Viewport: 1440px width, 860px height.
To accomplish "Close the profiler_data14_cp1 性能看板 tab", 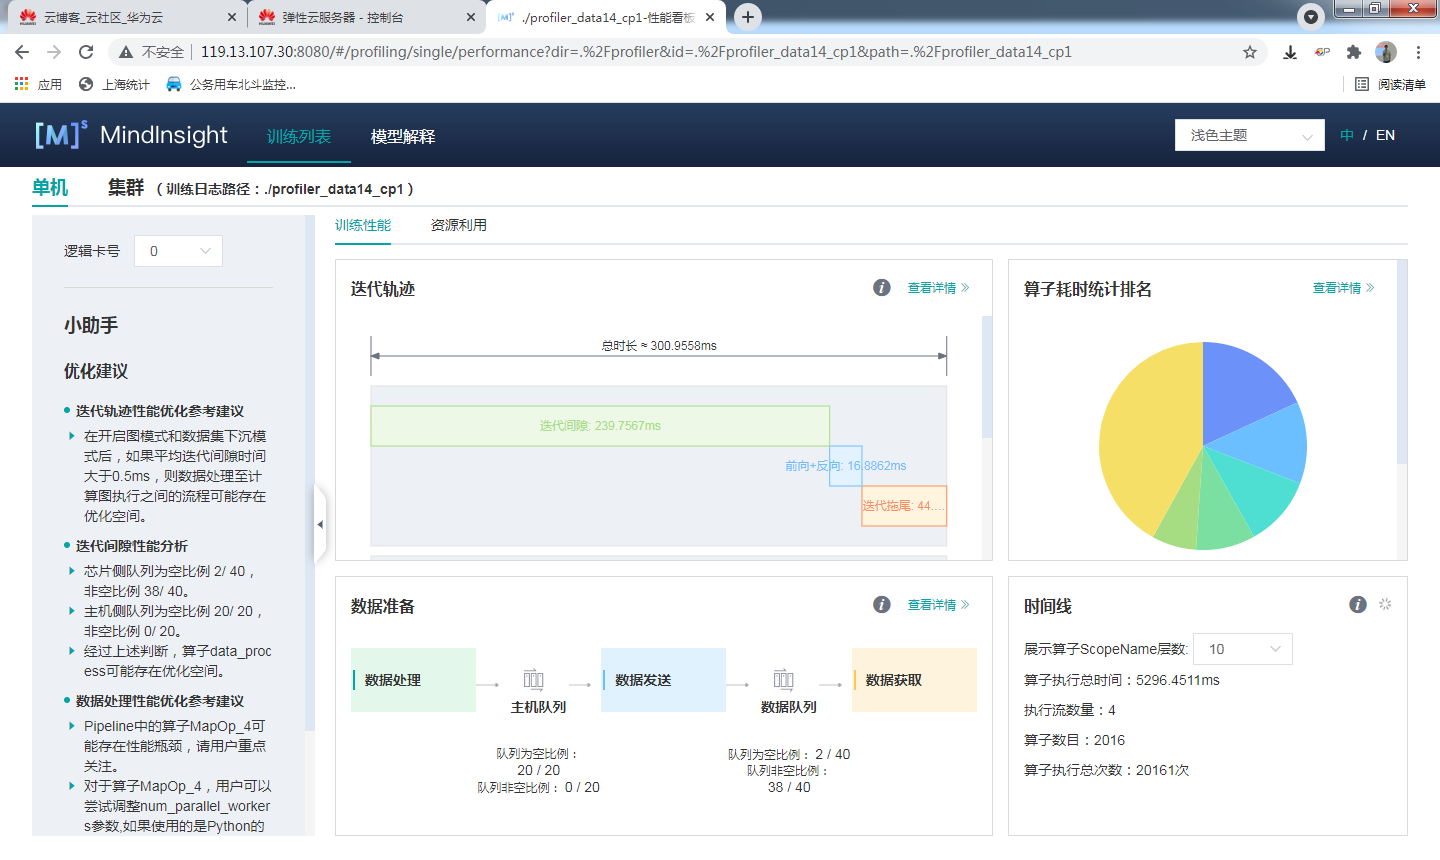I will (710, 17).
